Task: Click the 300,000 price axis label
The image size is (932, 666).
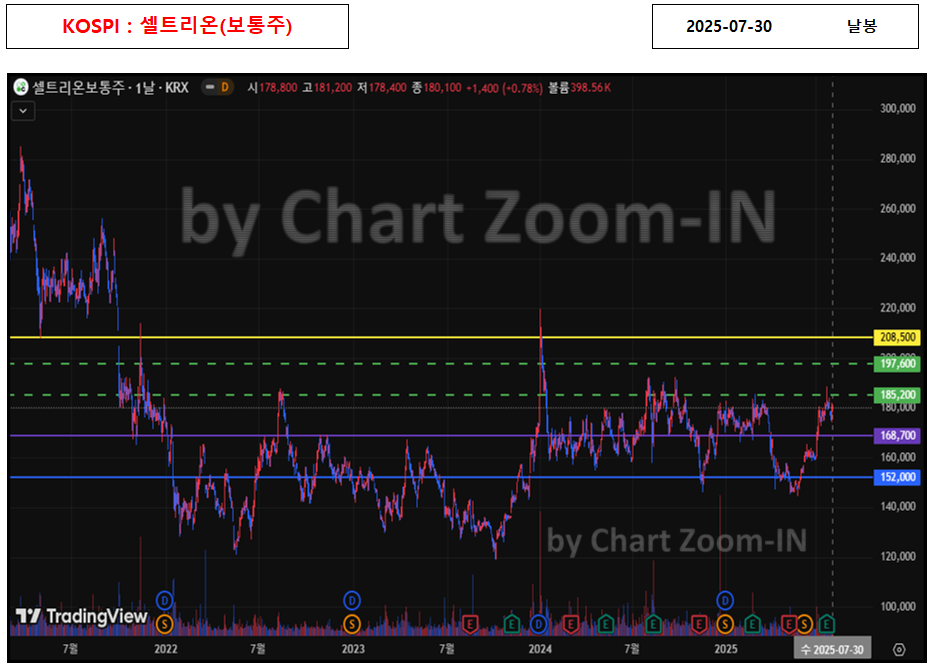Action: pyautogui.click(x=898, y=108)
